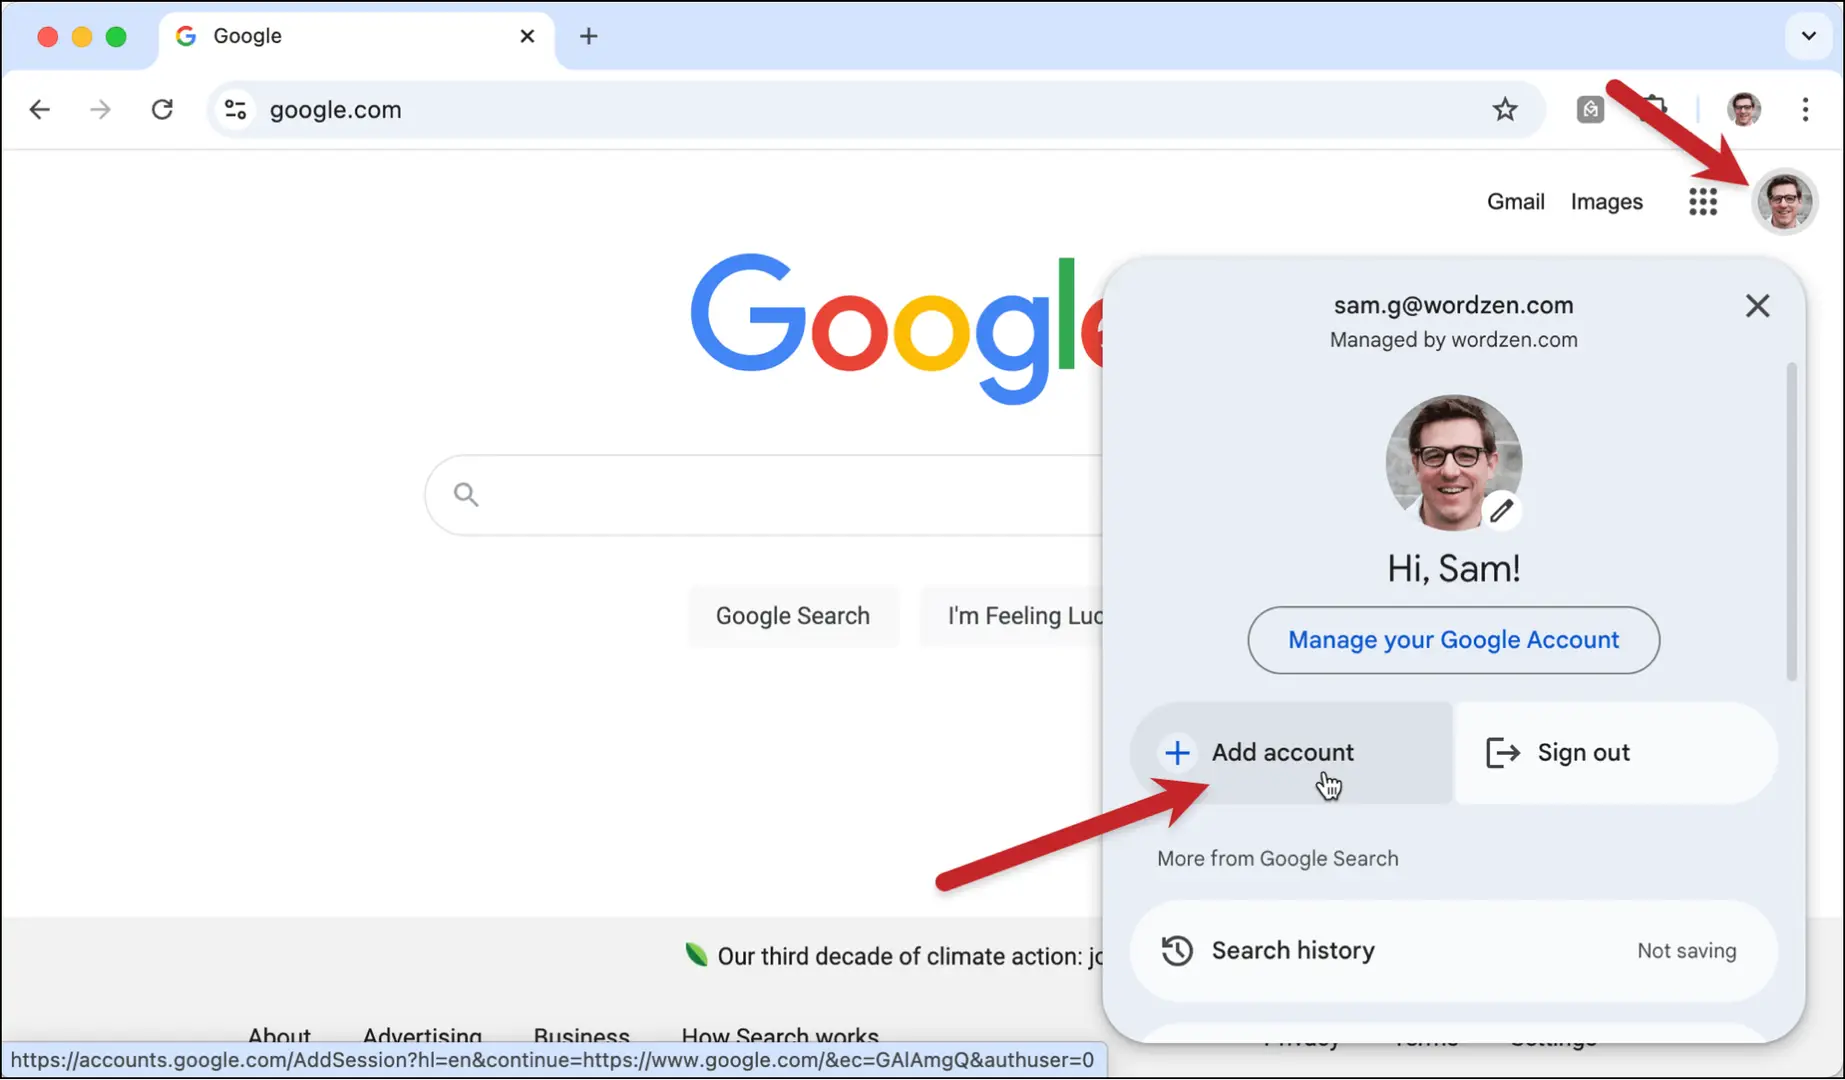Click the Google Search button

pos(793,616)
